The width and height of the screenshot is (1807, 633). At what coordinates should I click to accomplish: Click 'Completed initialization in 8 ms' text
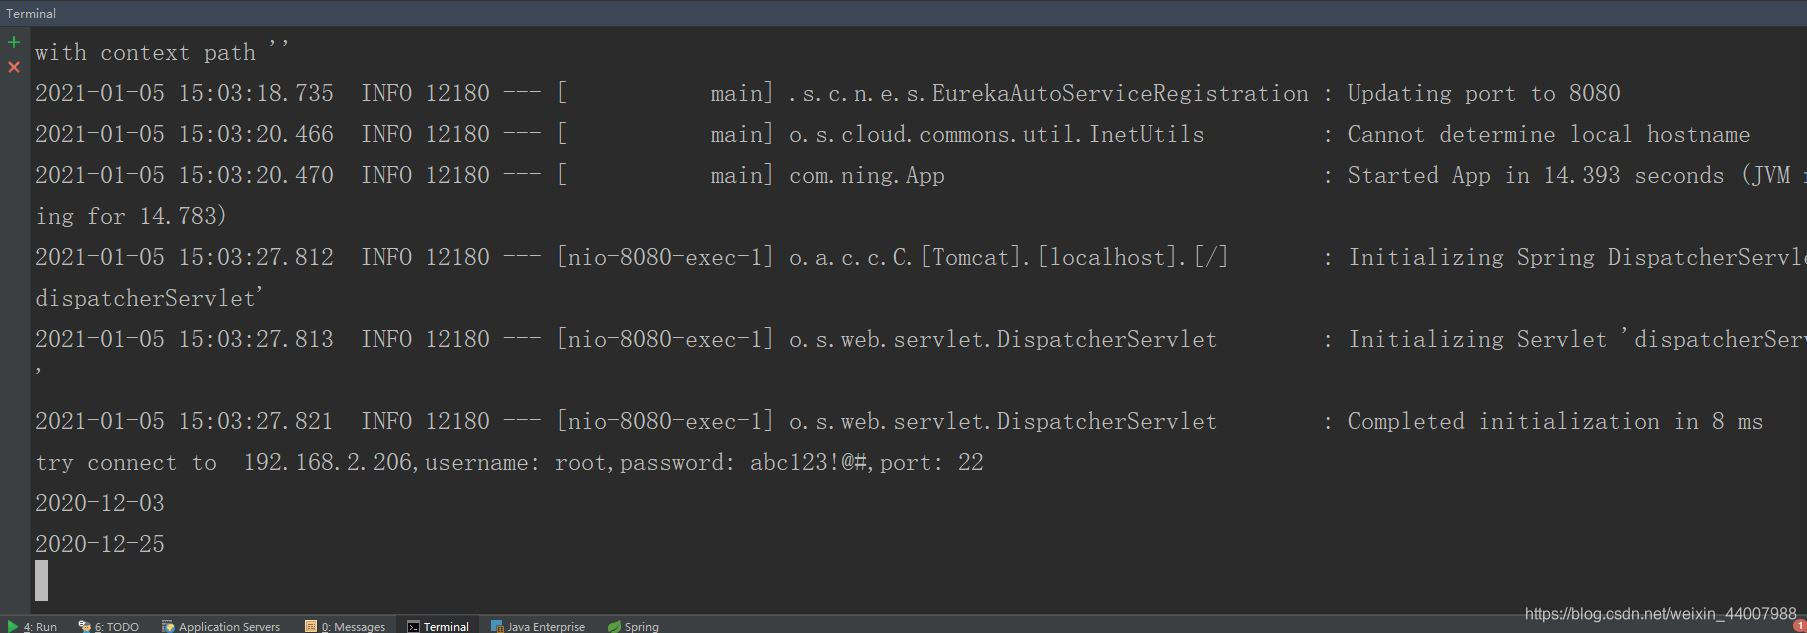click(1555, 421)
